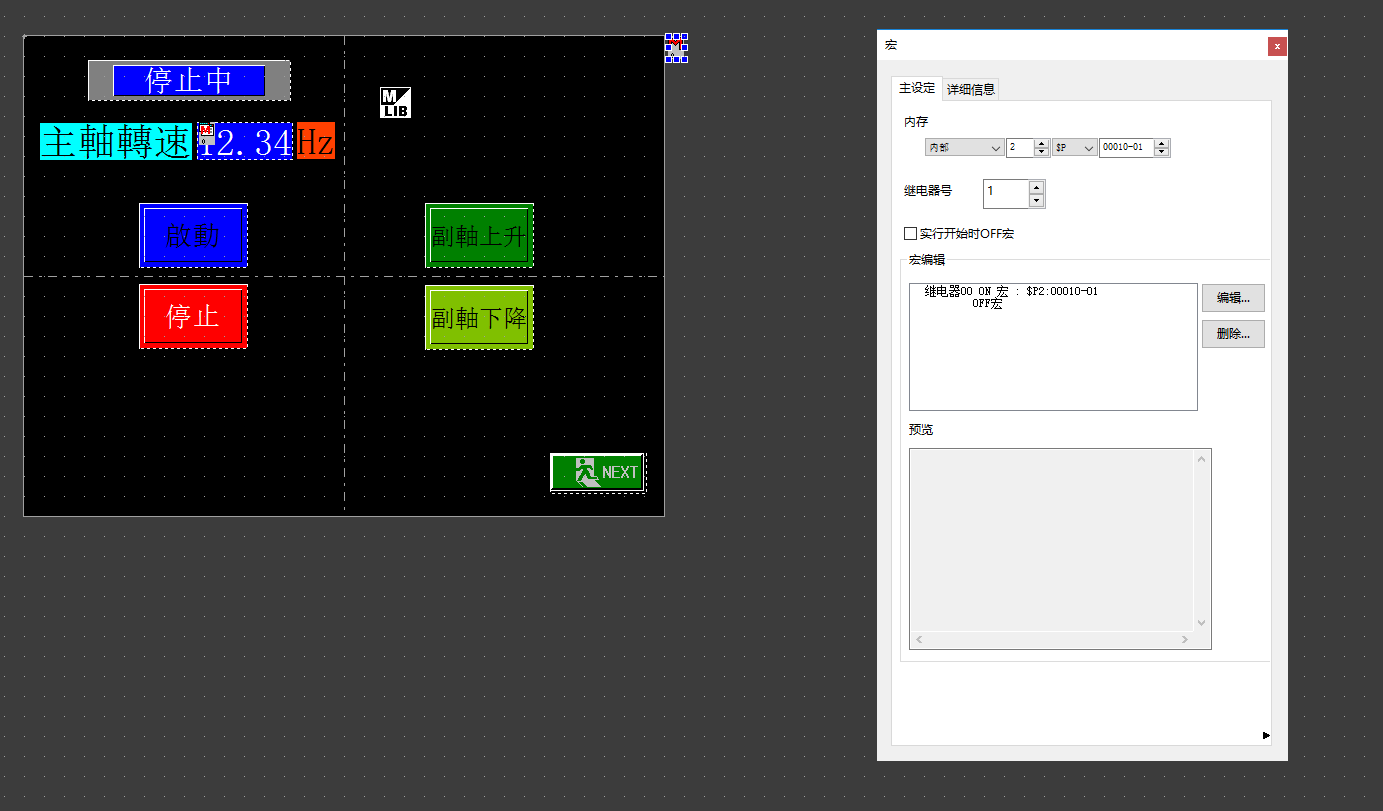Select the green 副軸上升 switch

click(479, 236)
